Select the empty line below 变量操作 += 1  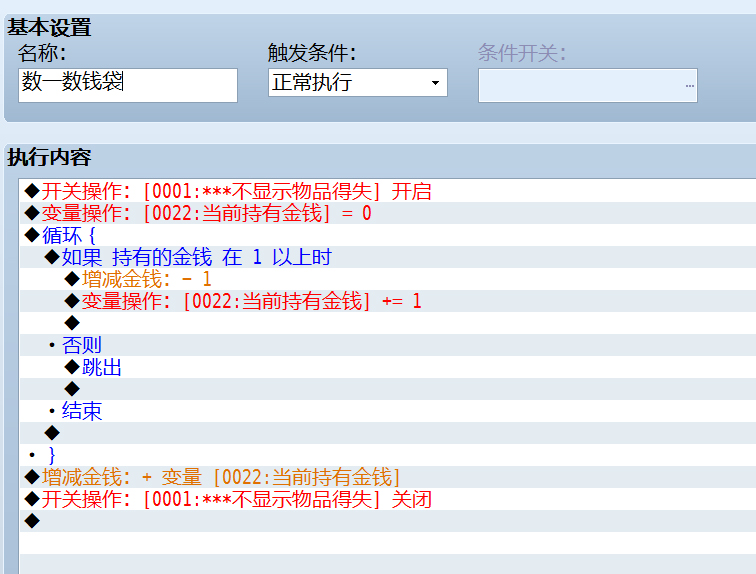388,323
